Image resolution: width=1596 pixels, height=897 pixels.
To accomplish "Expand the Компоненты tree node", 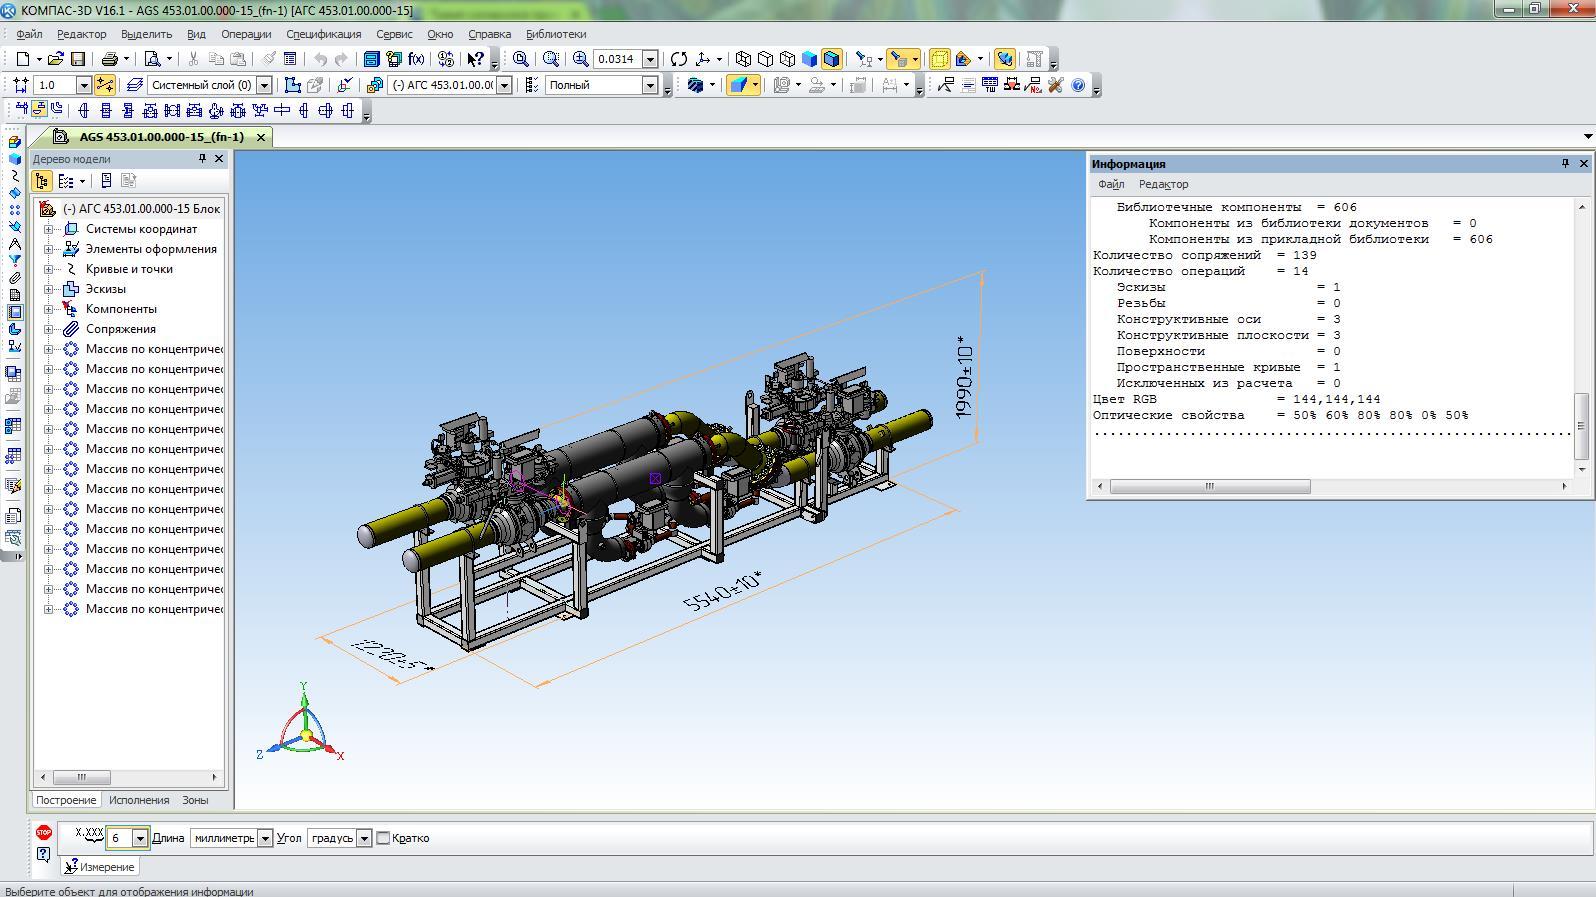I will (48, 309).
